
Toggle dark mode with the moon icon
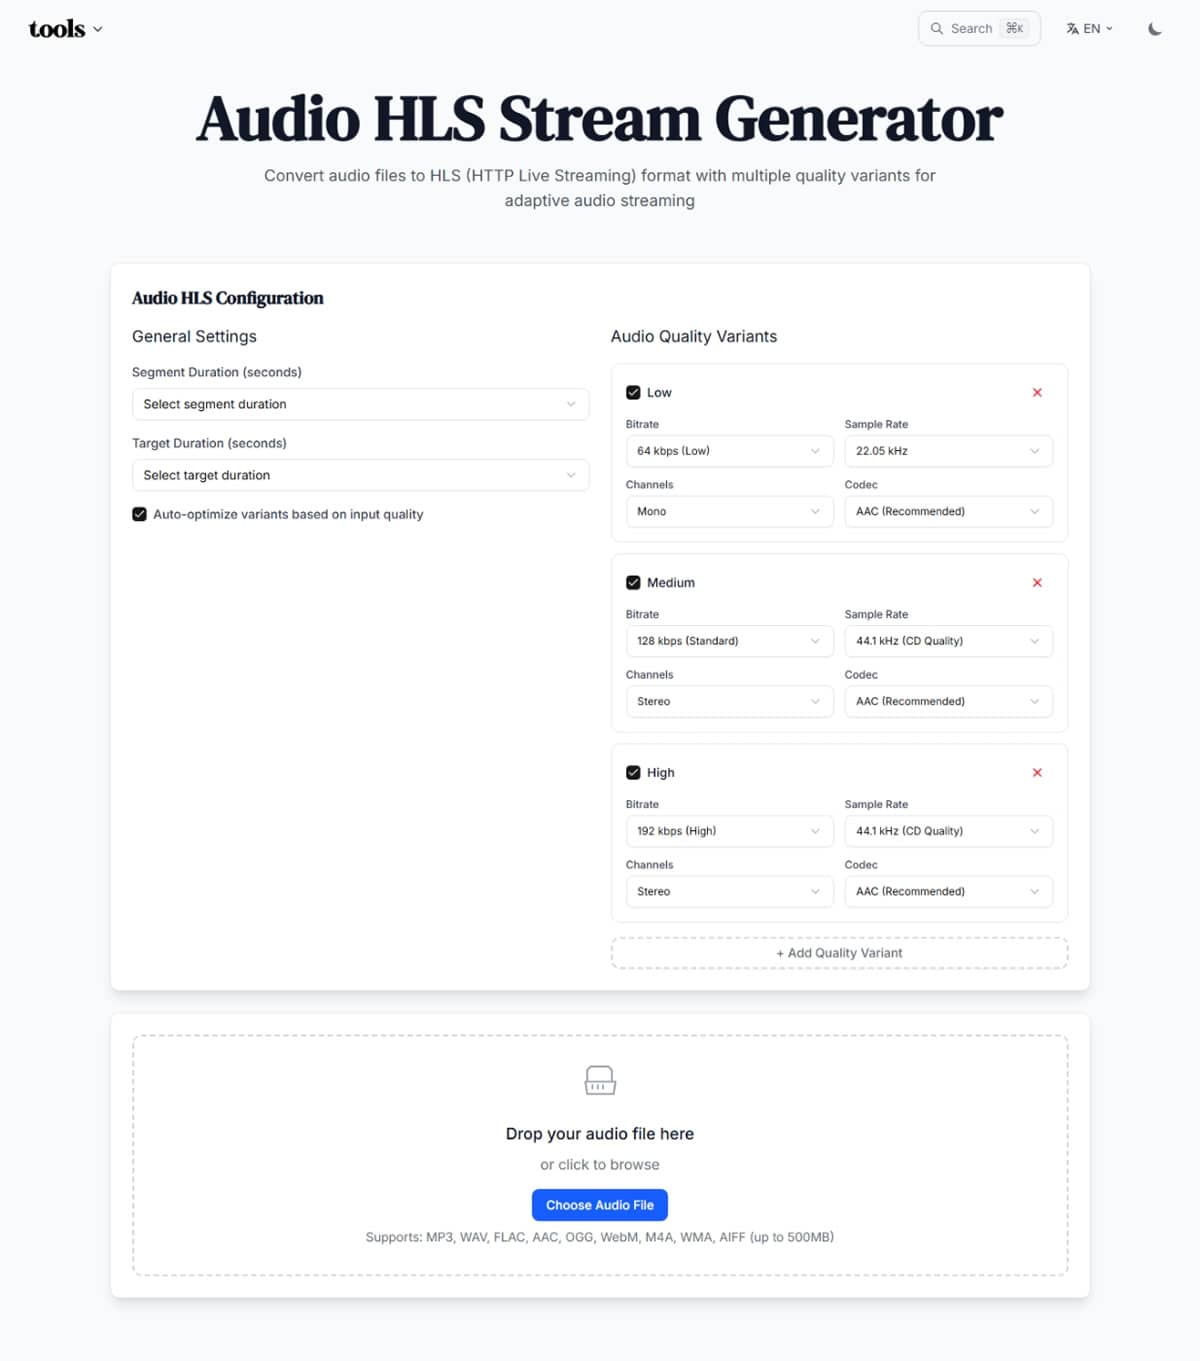[1155, 29]
